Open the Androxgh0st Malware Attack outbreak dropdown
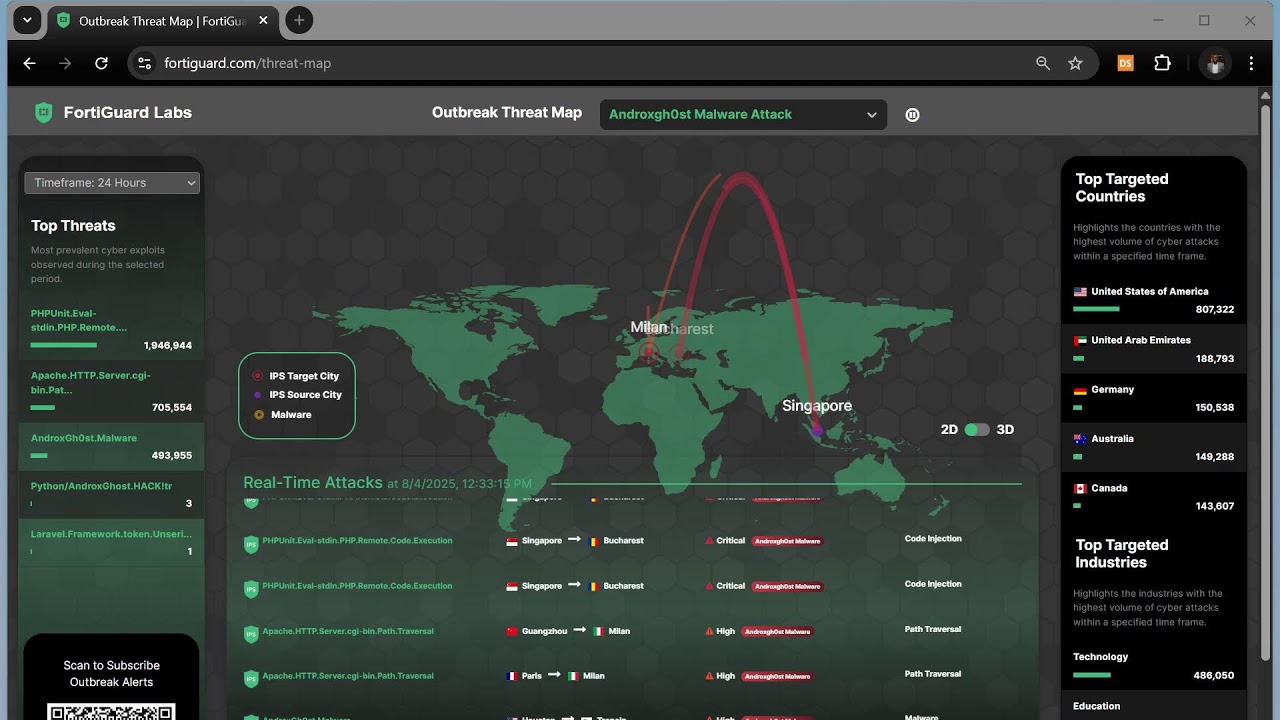Screen dimensions: 1280x720 [x=743, y=114]
